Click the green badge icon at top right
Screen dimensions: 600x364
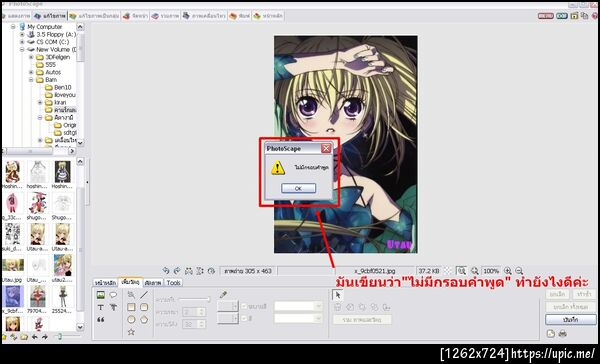click(x=562, y=16)
